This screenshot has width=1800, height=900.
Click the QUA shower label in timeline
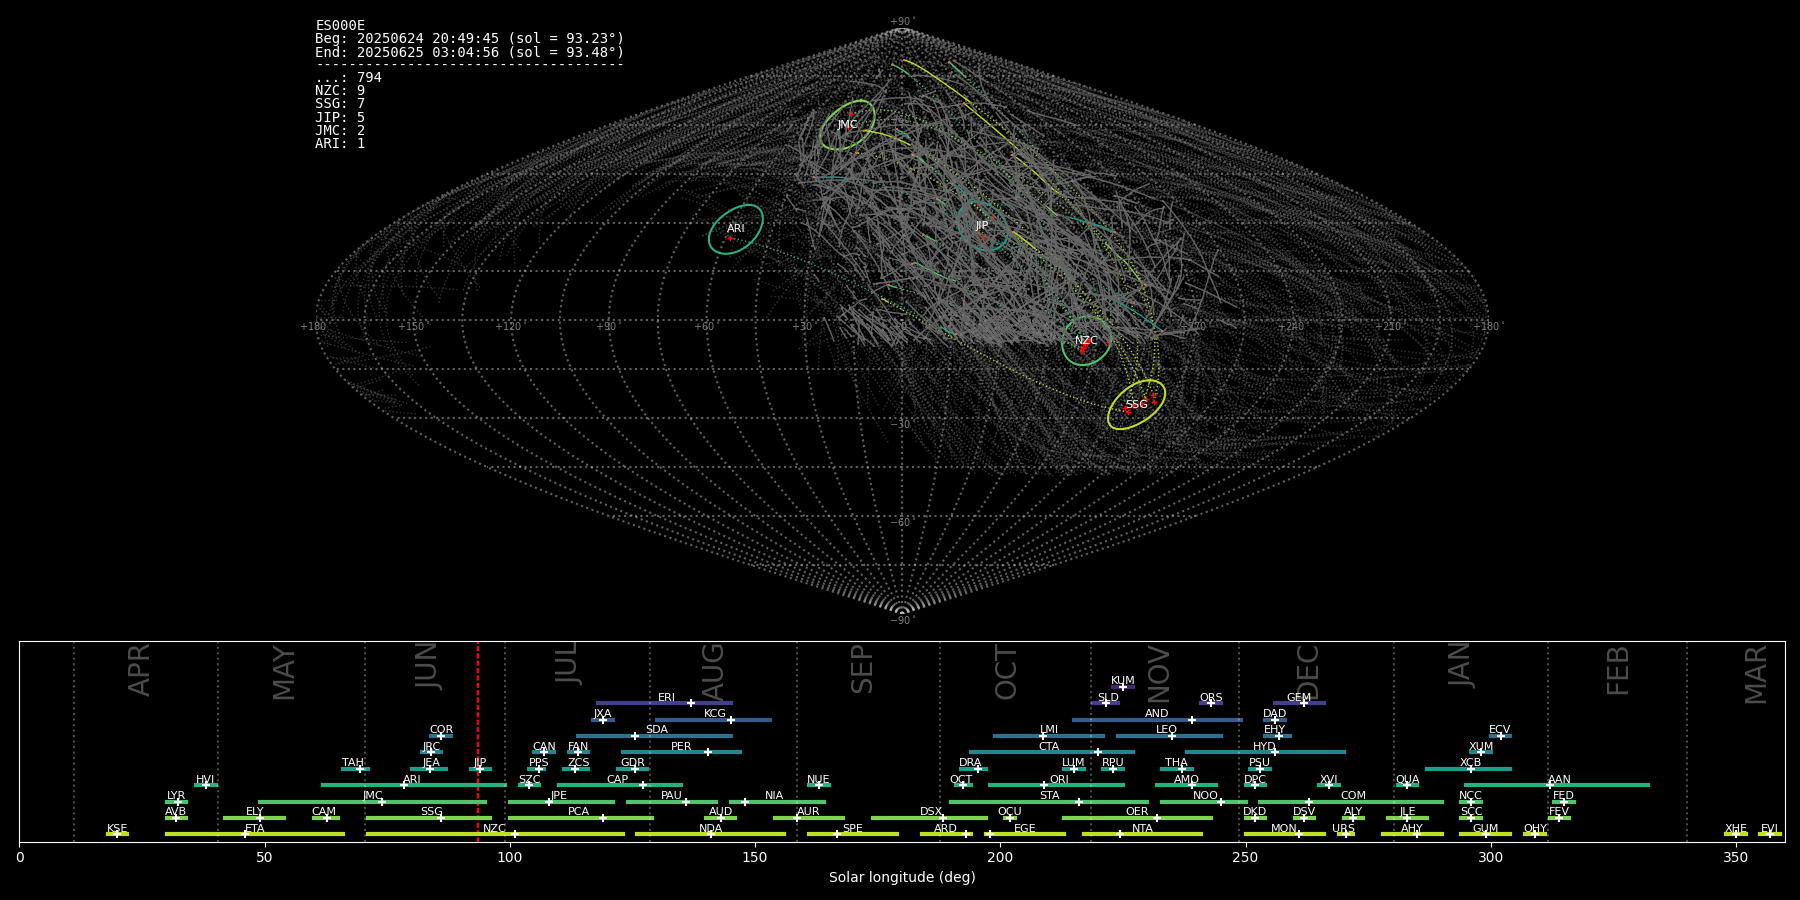(x=1407, y=780)
